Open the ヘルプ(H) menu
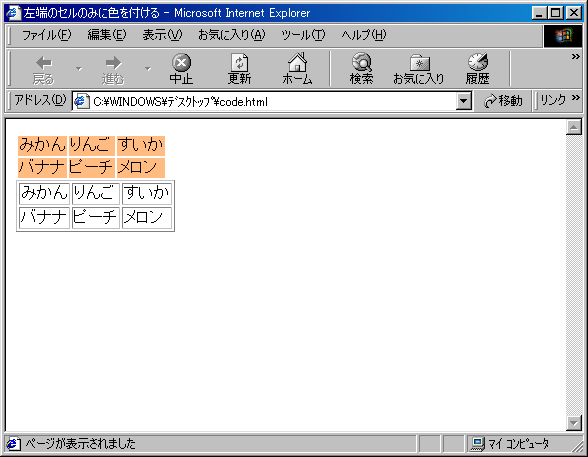This screenshot has height=457, width=588. pos(363,35)
